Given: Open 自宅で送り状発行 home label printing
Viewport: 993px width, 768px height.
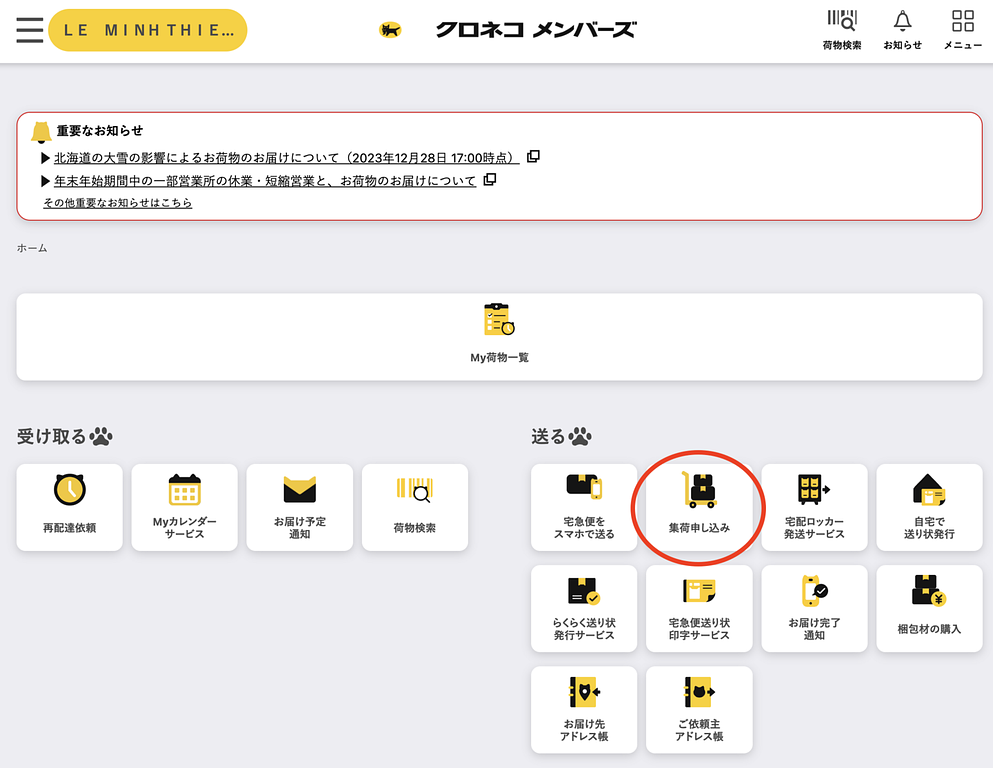Looking at the screenshot, I should click(929, 508).
